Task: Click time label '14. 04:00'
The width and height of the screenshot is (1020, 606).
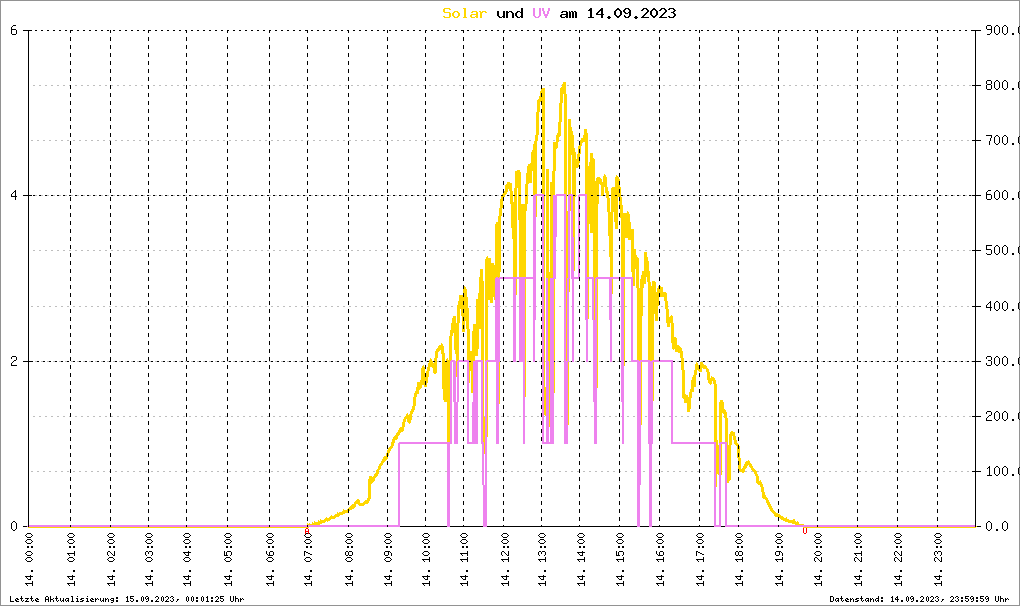Action: (x=187, y=560)
